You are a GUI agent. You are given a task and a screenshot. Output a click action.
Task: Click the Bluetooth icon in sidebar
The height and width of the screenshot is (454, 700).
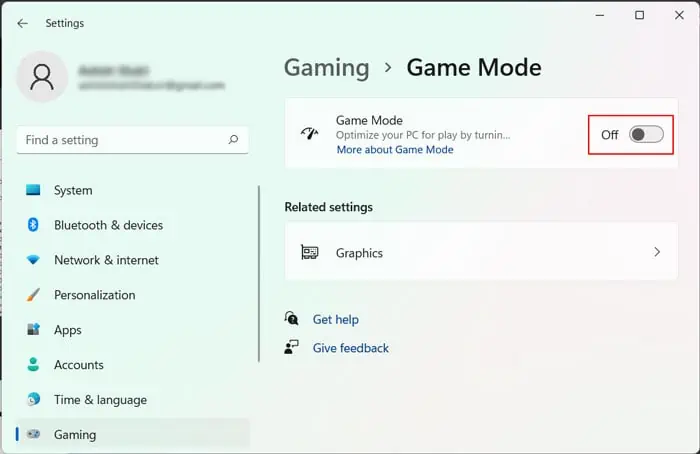point(33,225)
